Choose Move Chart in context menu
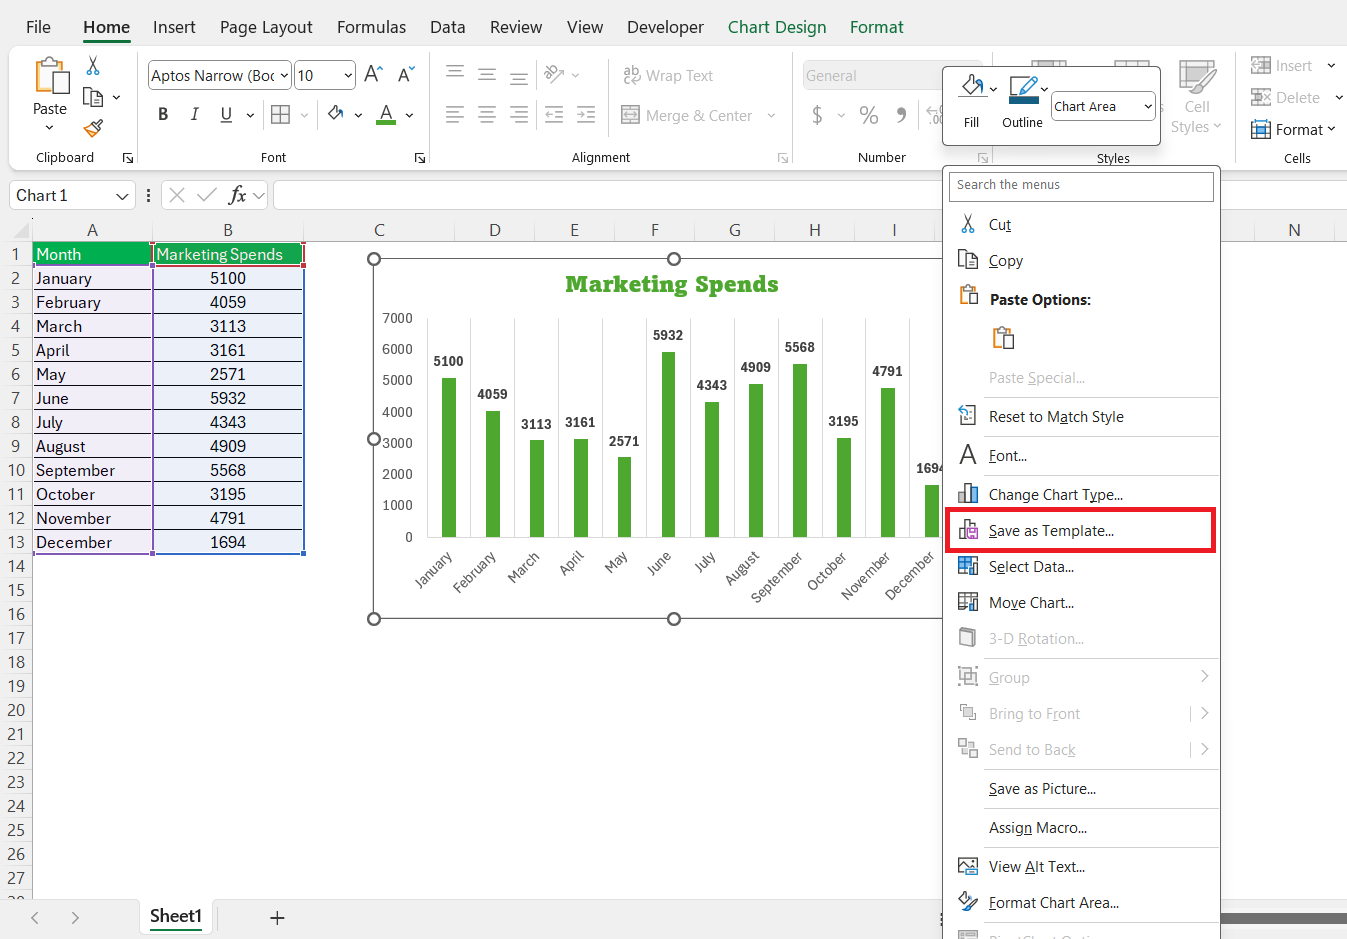 [x=1081, y=603]
